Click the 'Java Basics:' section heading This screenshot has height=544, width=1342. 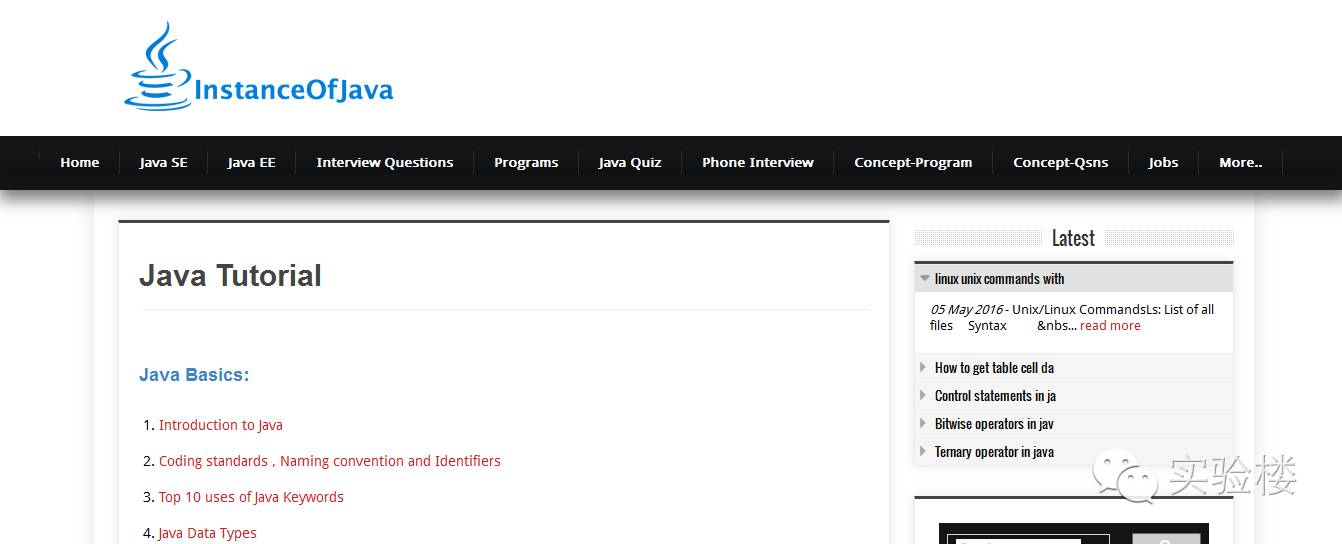(194, 375)
